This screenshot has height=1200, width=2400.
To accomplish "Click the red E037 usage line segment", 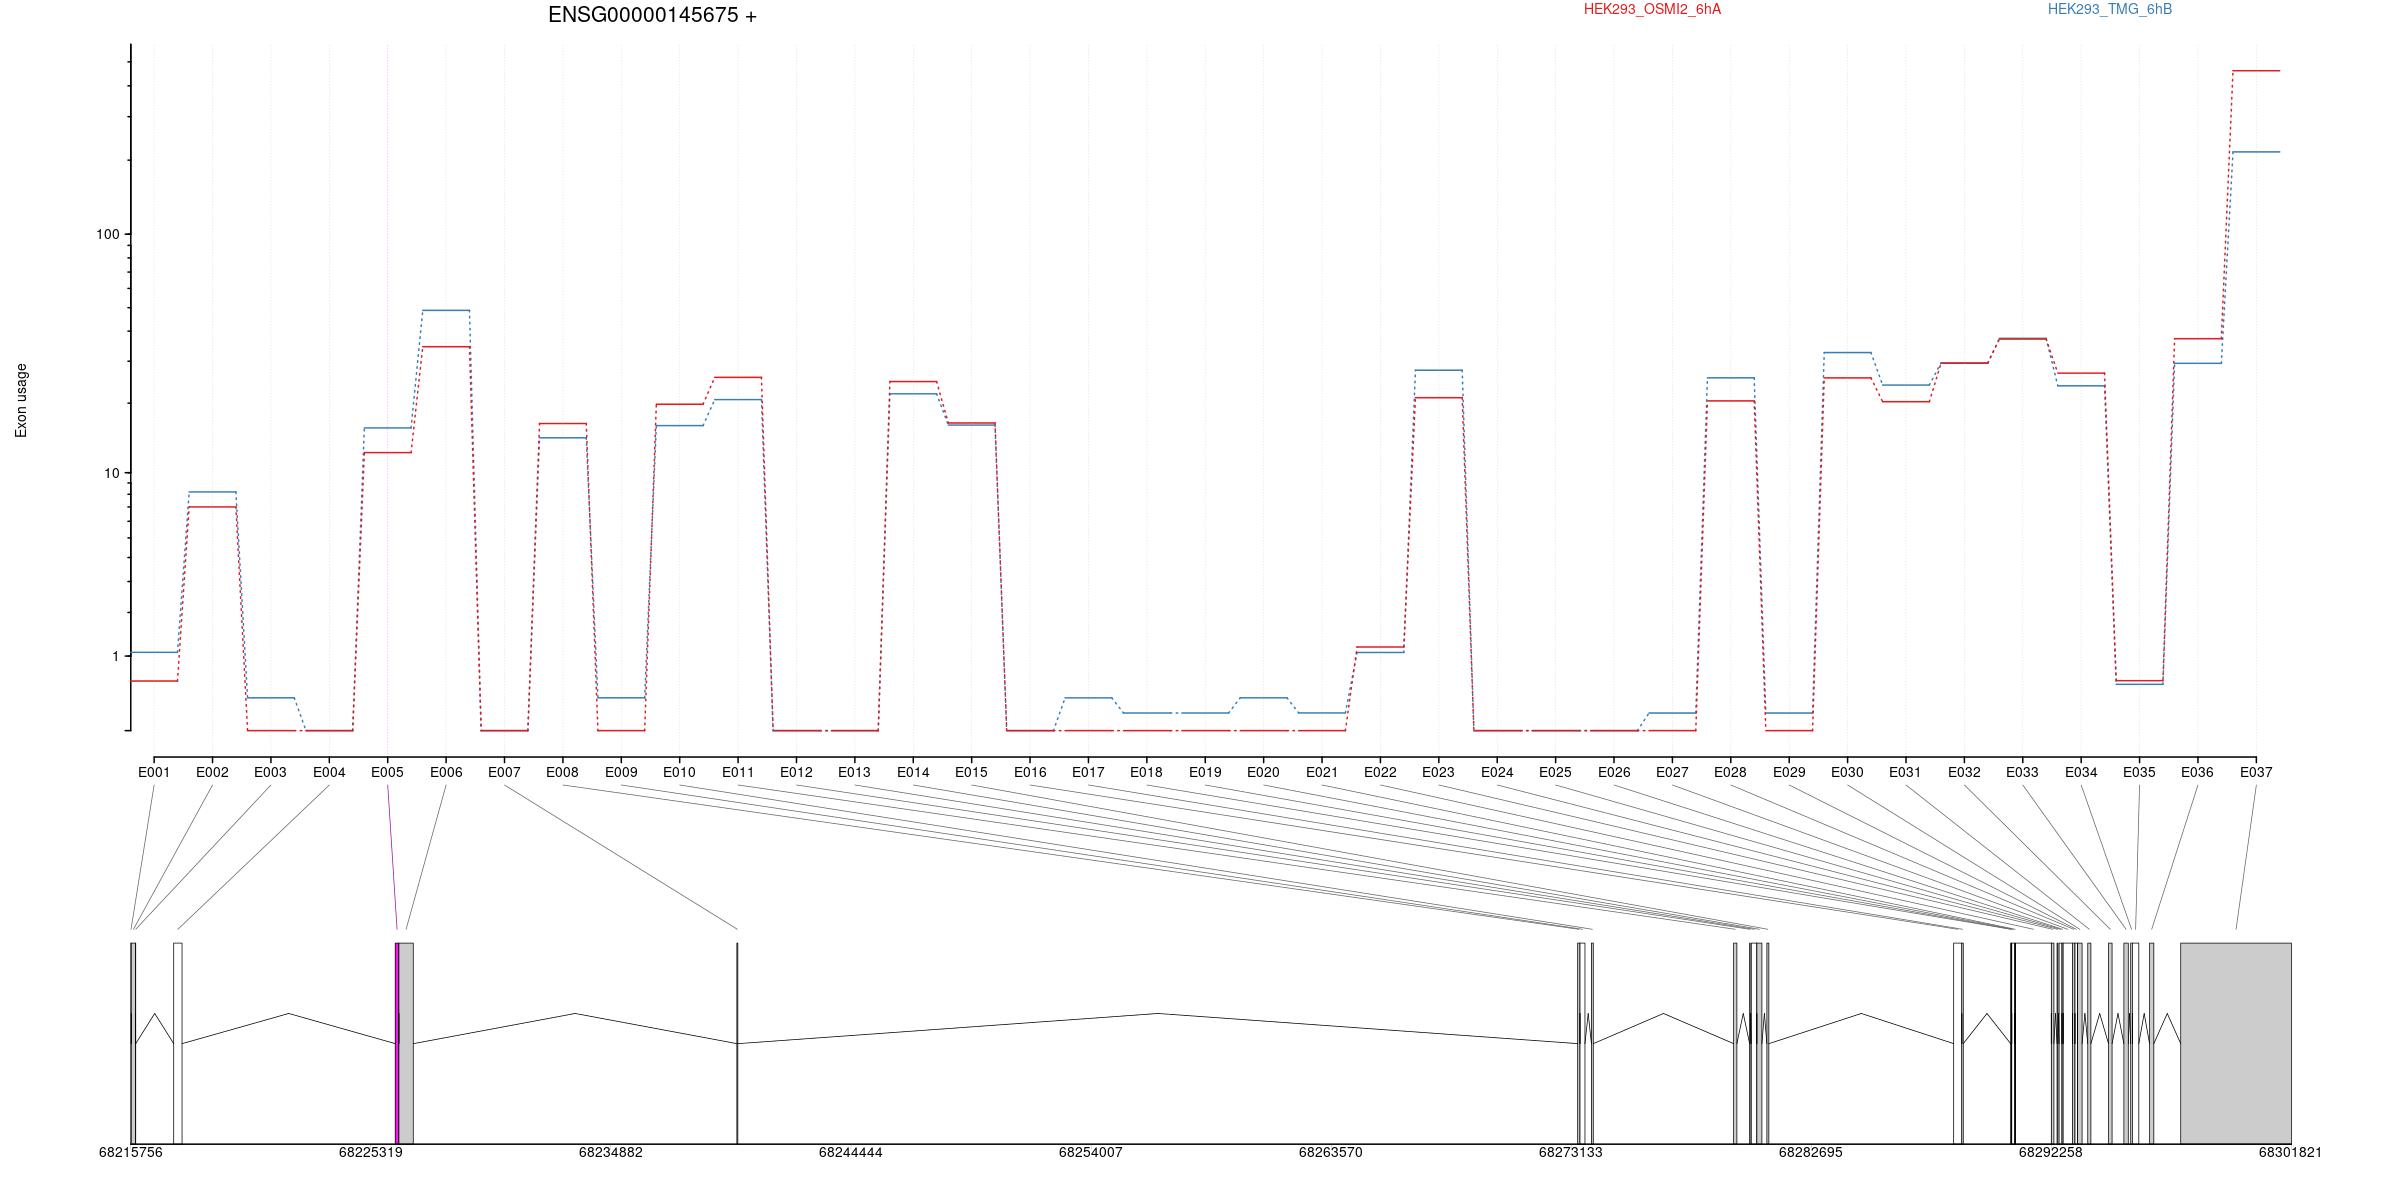I will (2256, 71).
